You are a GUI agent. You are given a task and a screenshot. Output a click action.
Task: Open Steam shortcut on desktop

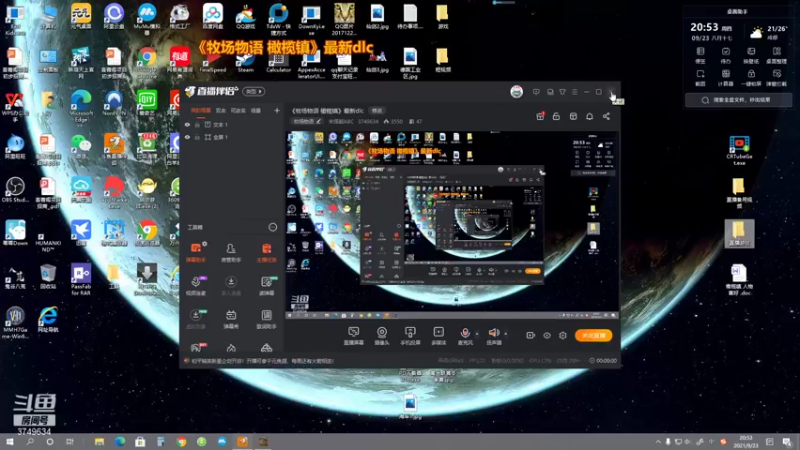pos(245,63)
